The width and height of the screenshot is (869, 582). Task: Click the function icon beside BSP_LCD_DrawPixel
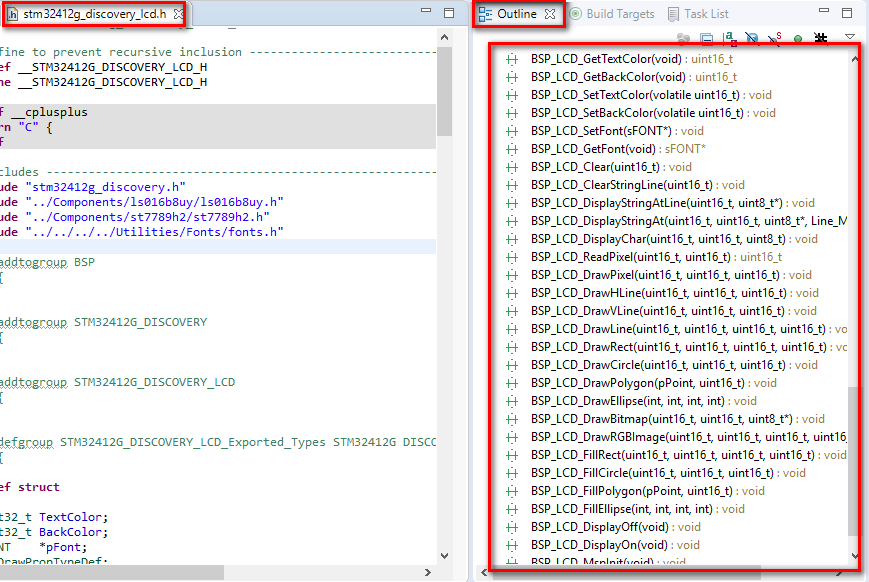point(512,275)
